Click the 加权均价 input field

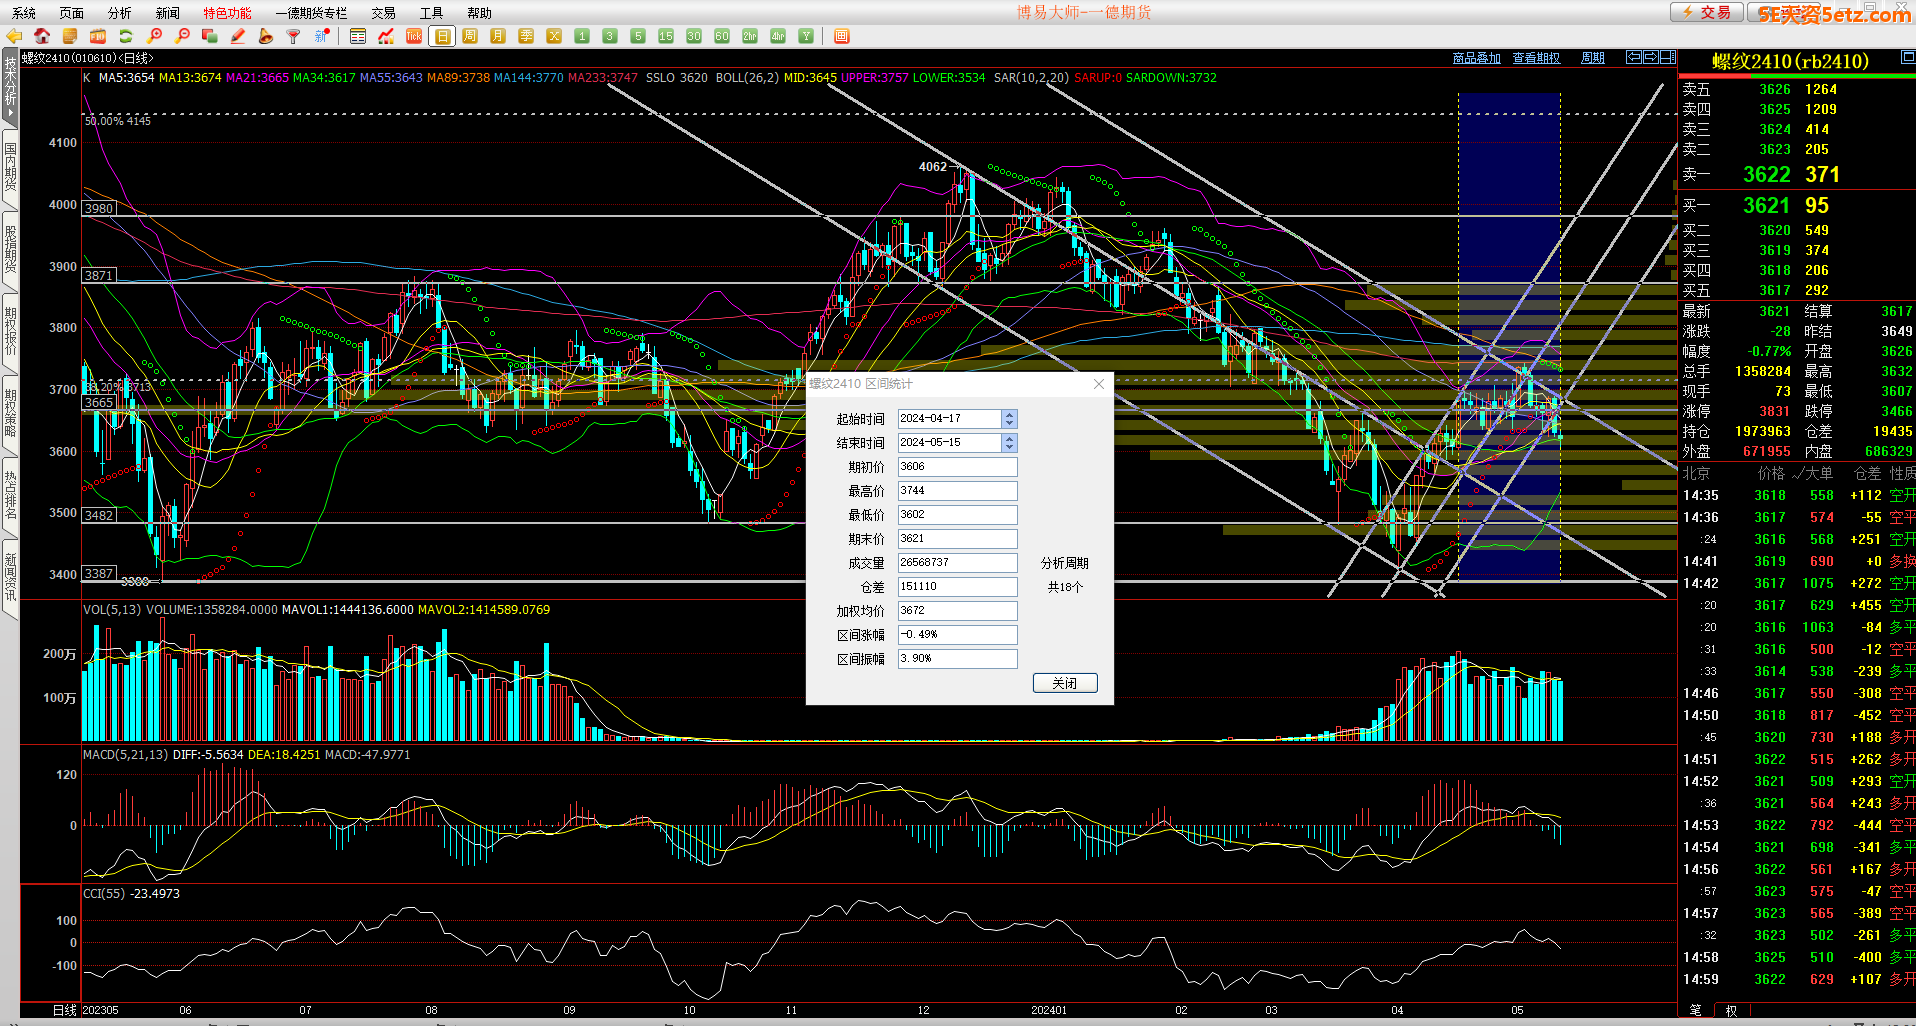coord(957,611)
